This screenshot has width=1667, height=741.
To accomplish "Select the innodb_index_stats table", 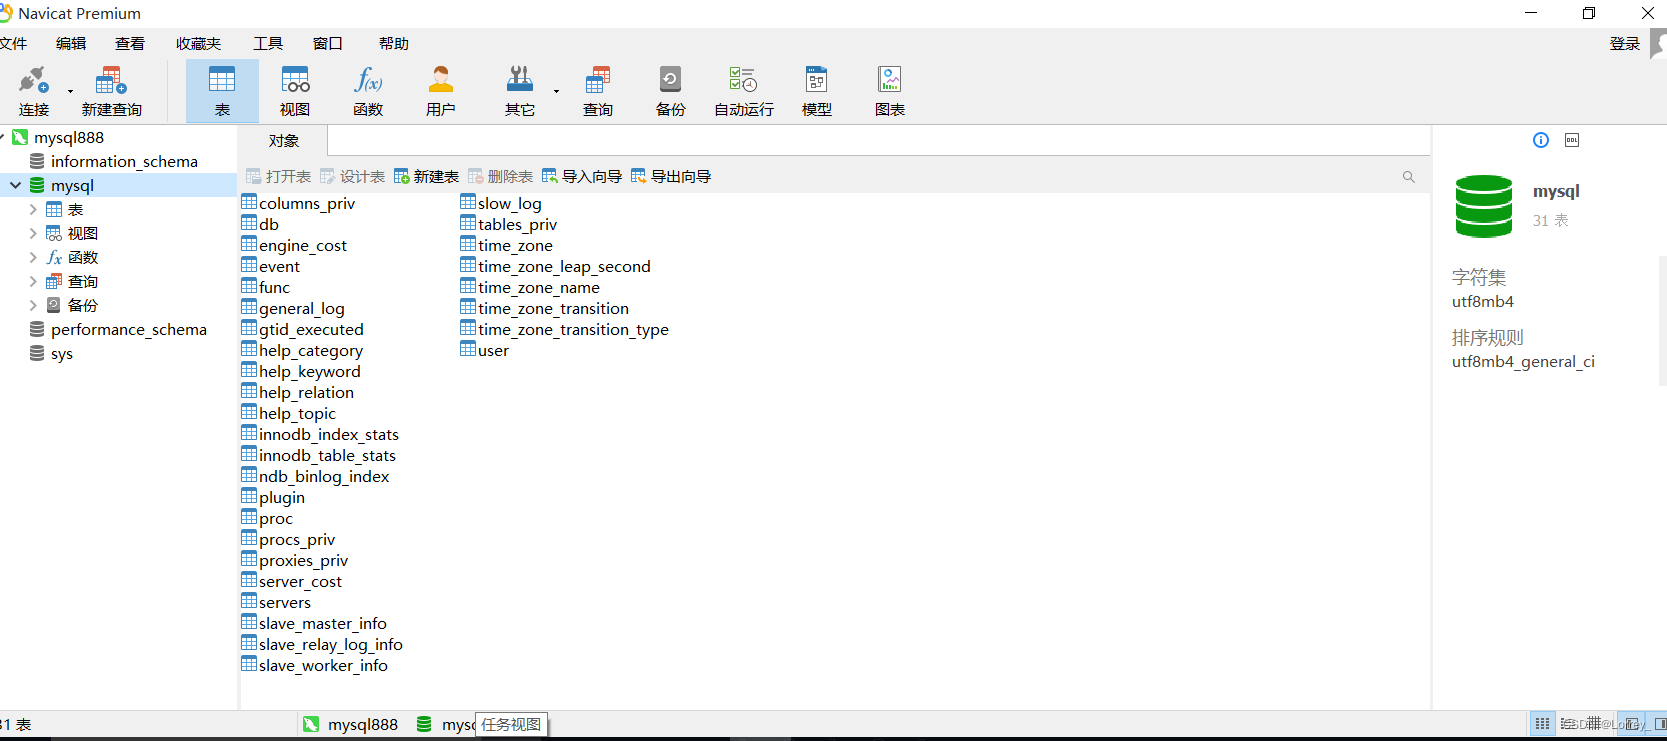I will tap(320, 434).
